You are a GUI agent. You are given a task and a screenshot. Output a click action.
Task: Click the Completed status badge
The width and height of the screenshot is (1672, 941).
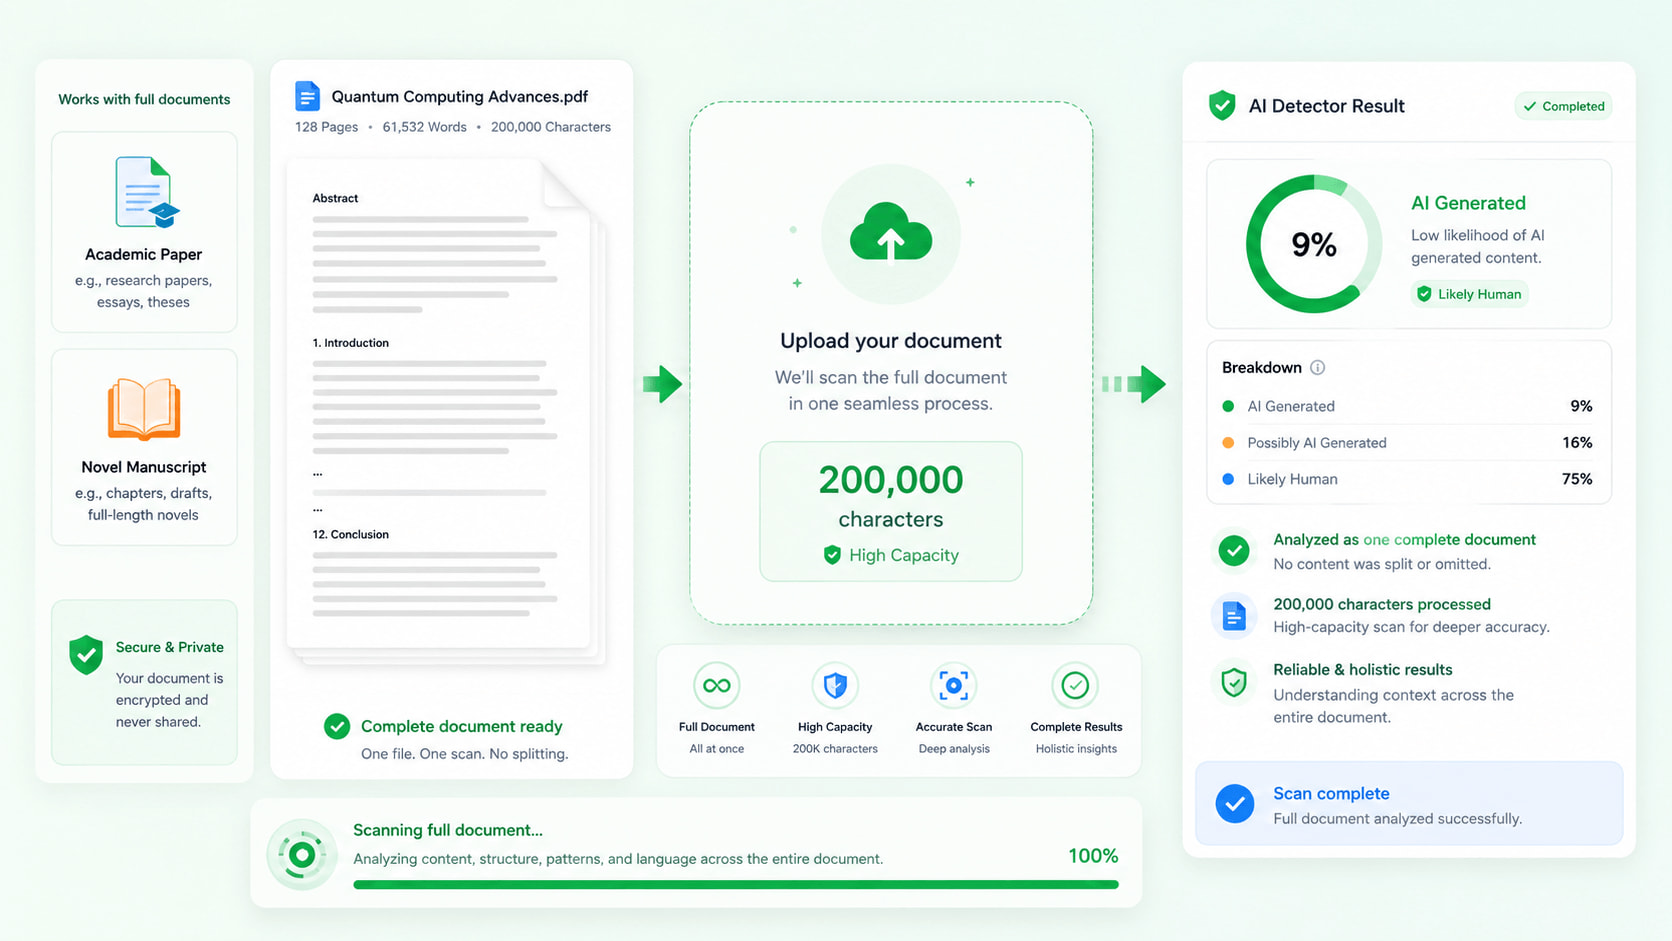pos(1563,106)
